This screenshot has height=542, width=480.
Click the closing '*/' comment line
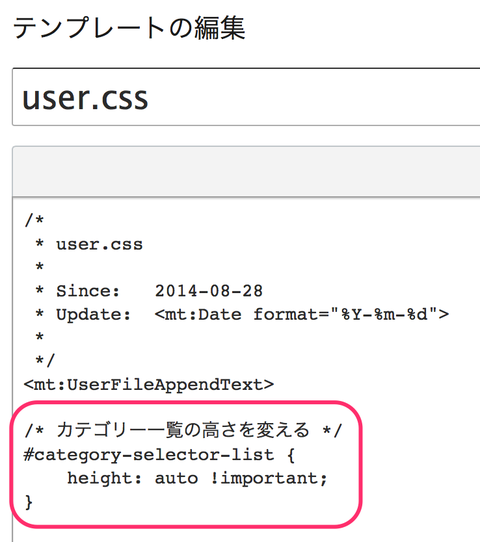45,361
